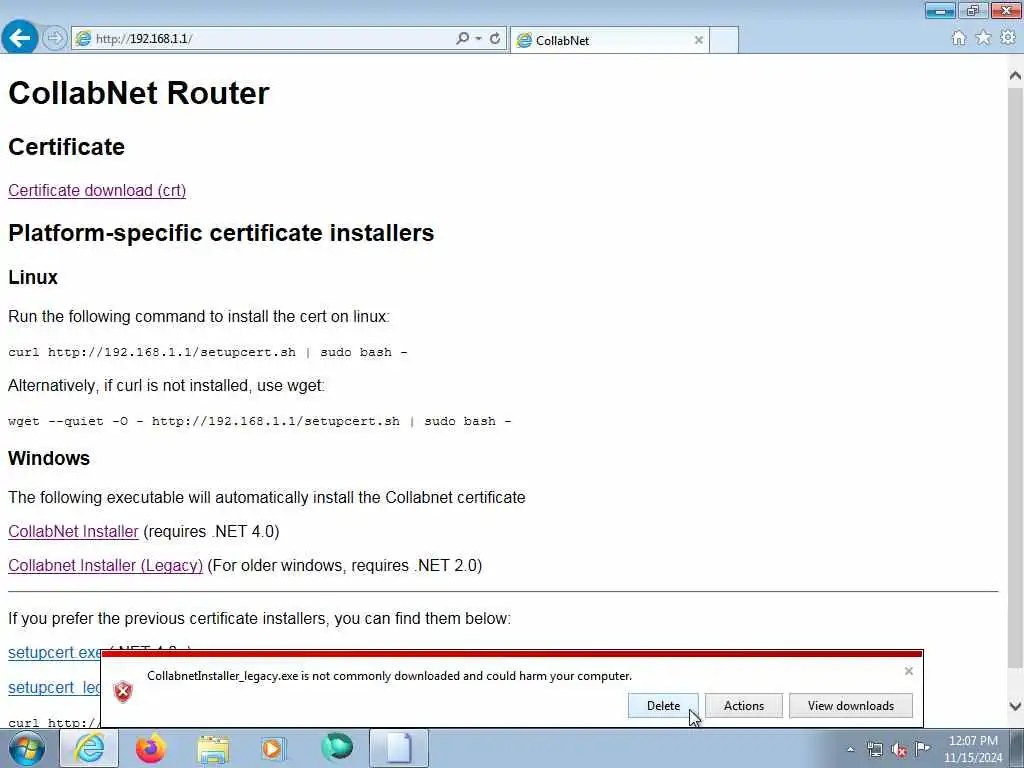Launch Firefox from the taskbar
The height and width of the screenshot is (768, 1024).
151,748
